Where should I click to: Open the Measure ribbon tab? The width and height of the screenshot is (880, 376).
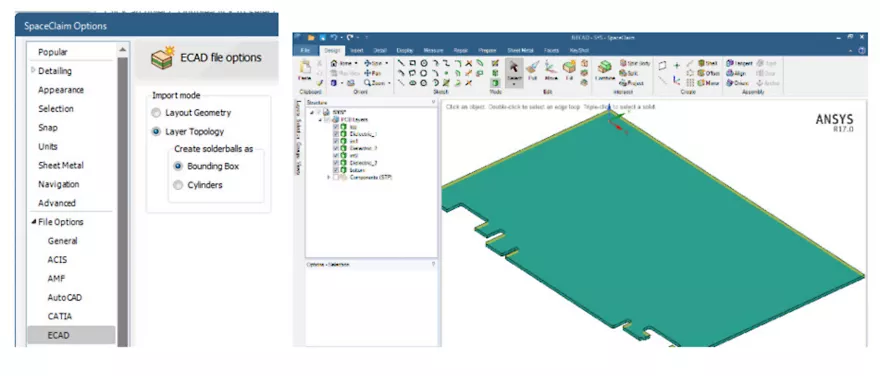click(x=433, y=51)
